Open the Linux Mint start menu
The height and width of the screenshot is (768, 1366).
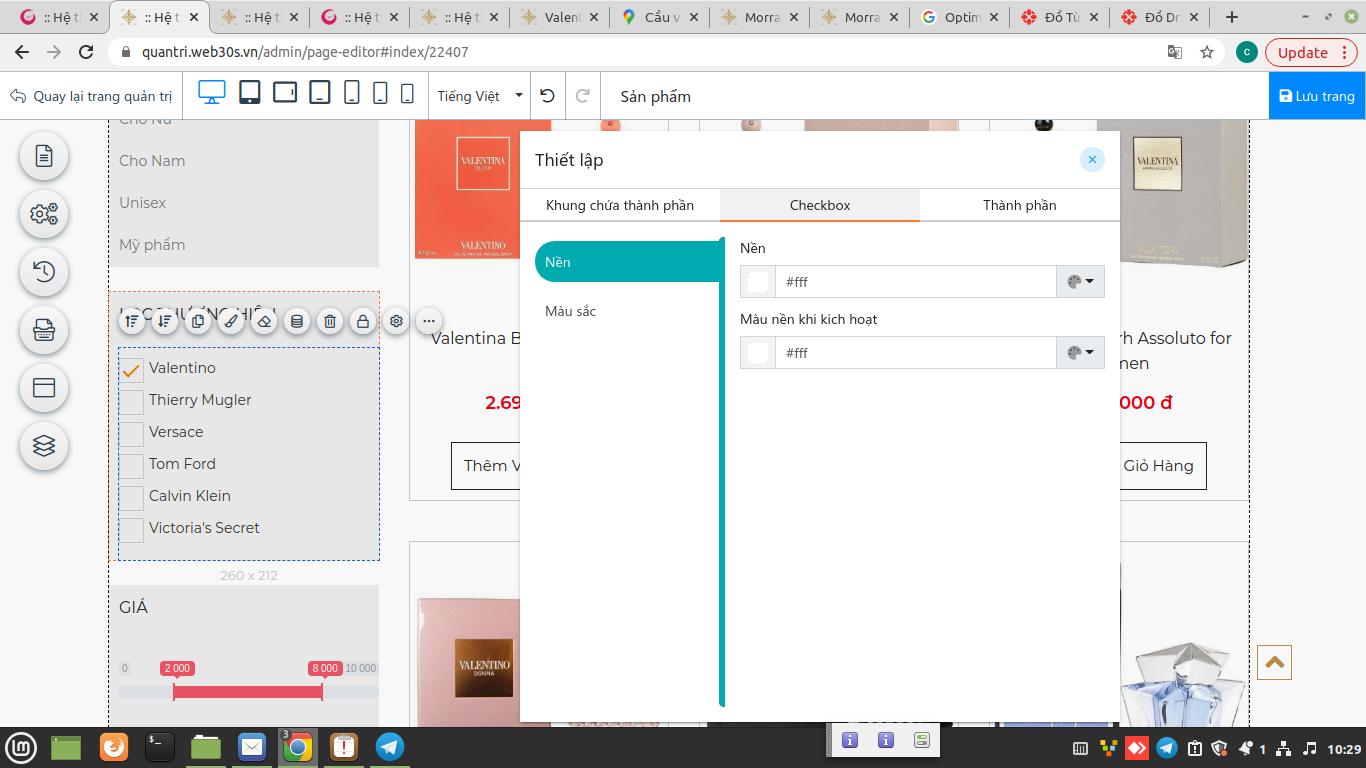coord(21,747)
